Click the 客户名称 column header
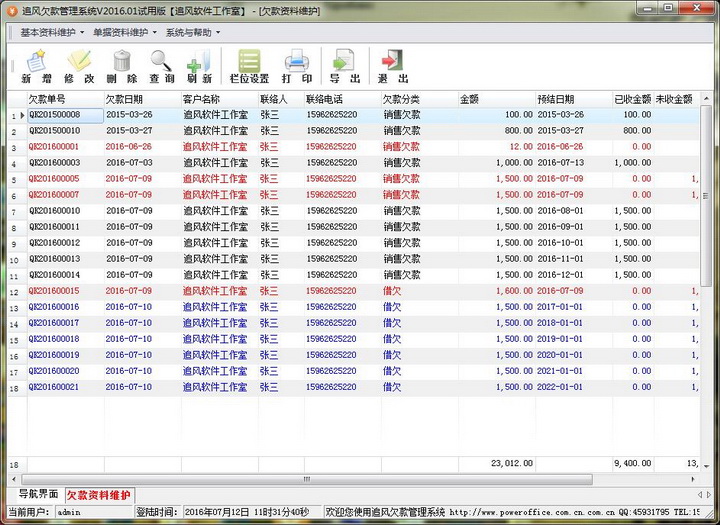 pos(218,99)
